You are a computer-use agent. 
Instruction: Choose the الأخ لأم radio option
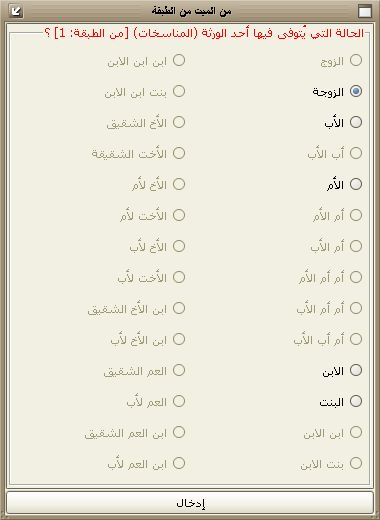coord(179,184)
